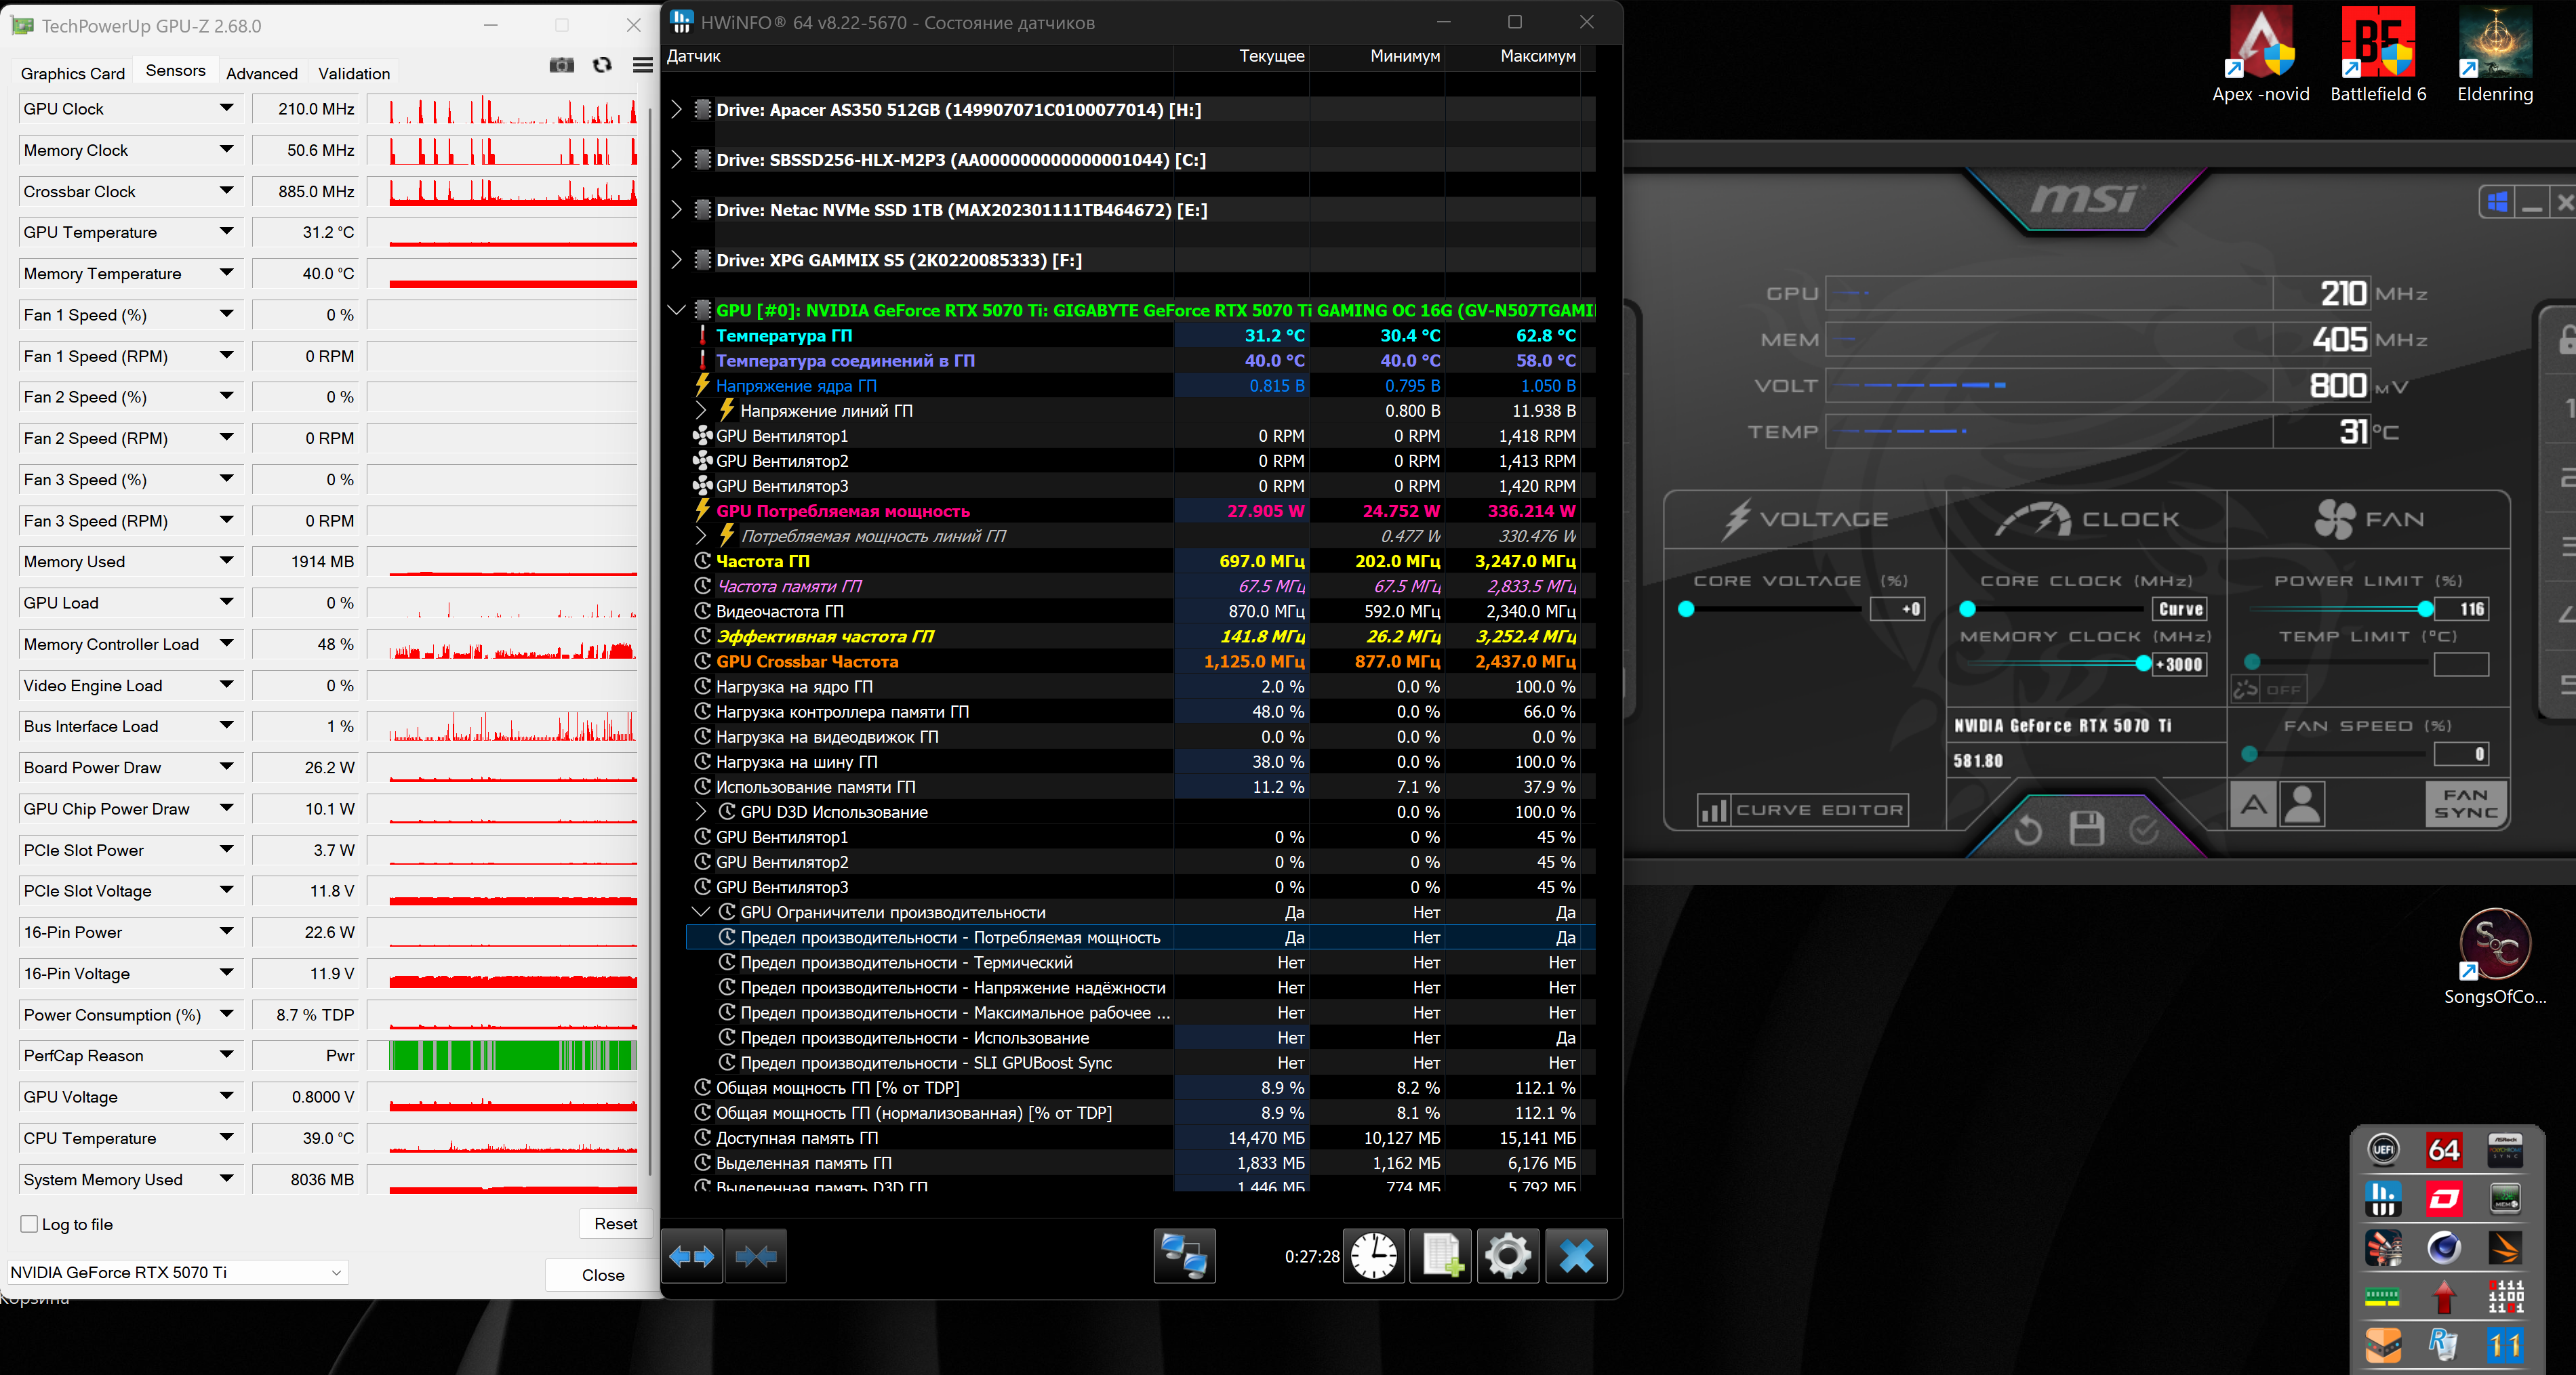Switch to the Graphics Card tab
The image size is (2576, 1375).
pyautogui.click(x=73, y=73)
